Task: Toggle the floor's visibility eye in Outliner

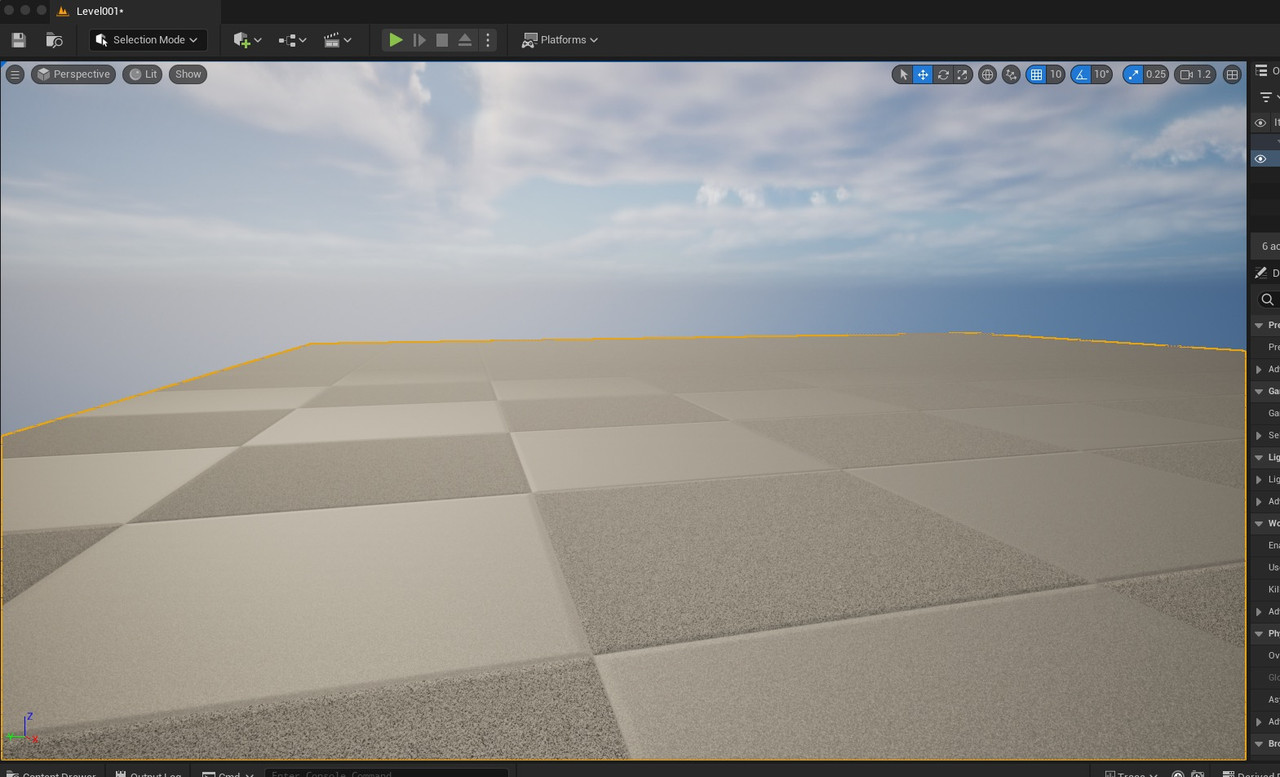Action: tap(1260, 157)
